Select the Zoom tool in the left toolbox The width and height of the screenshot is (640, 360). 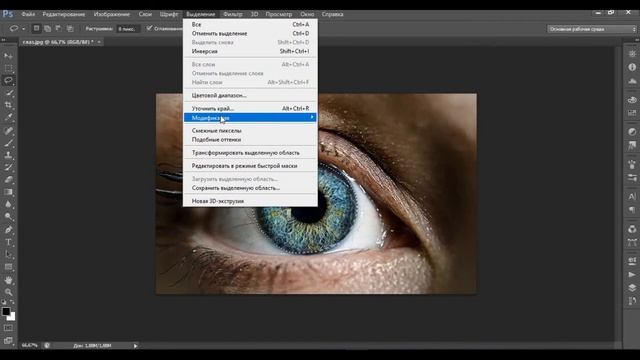tap(8, 292)
